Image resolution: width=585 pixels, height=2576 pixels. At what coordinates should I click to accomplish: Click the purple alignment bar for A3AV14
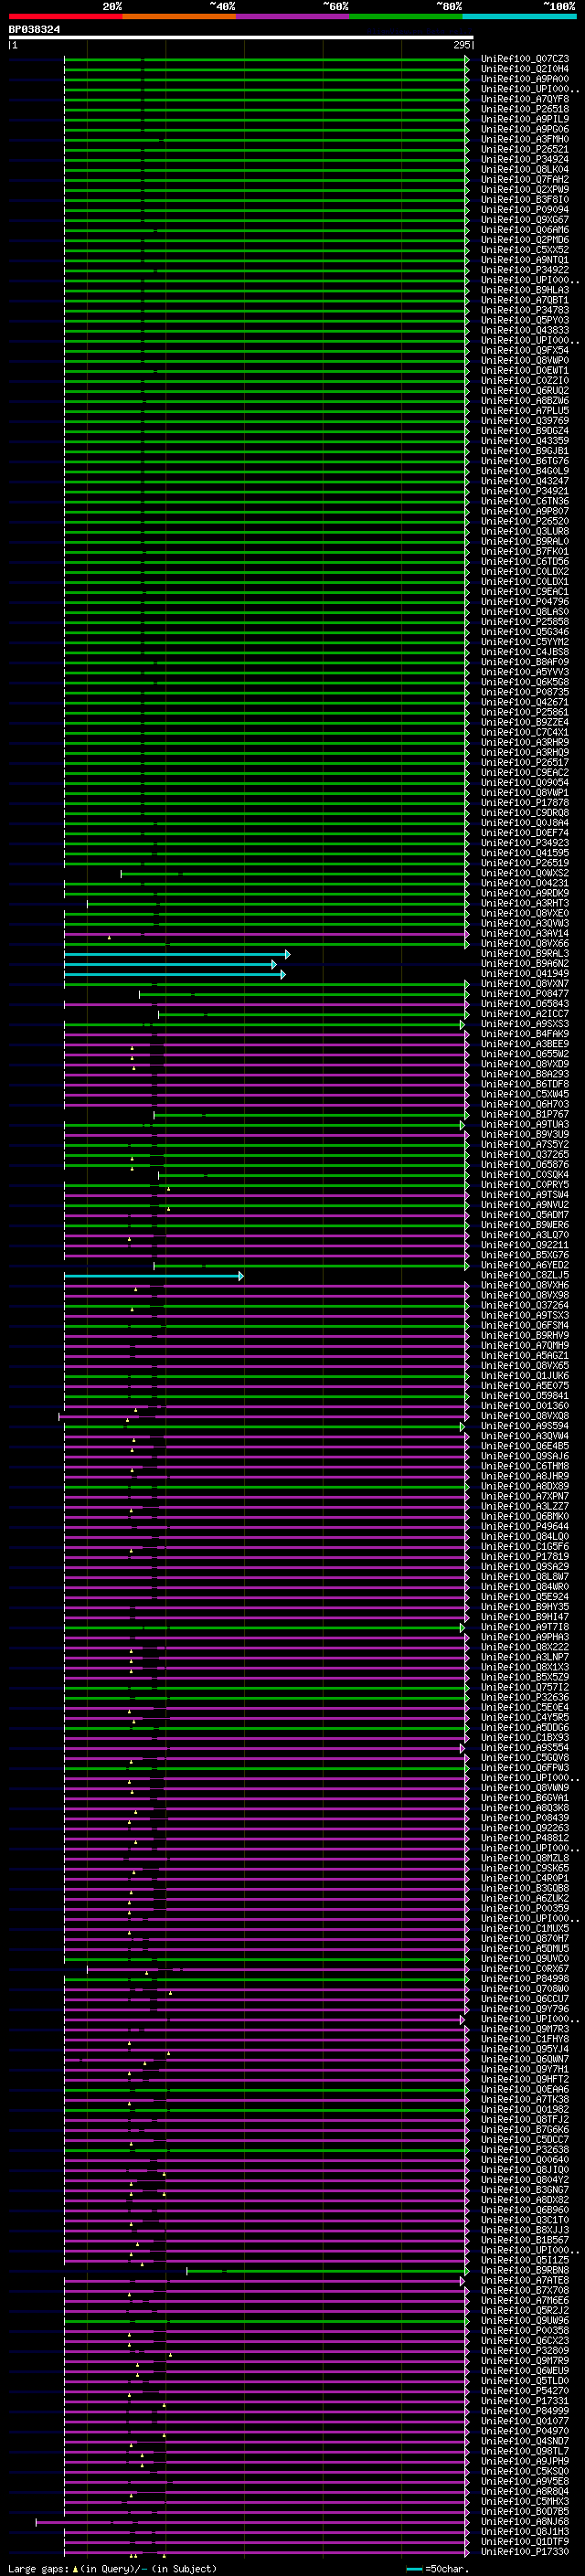[x=266, y=934]
